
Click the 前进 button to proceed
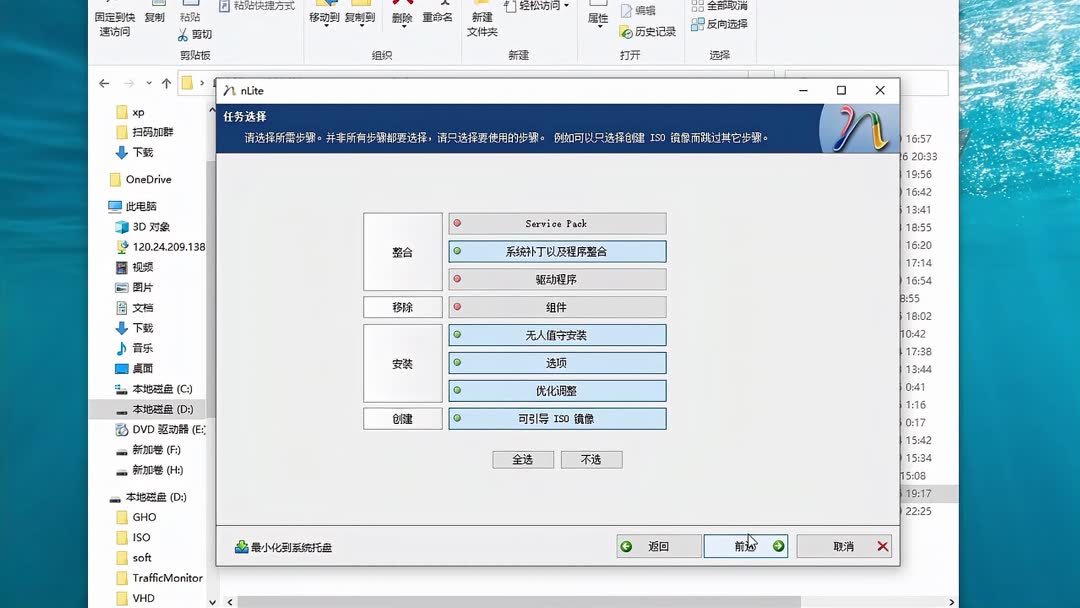pyautogui.click(x=744, y=546)
